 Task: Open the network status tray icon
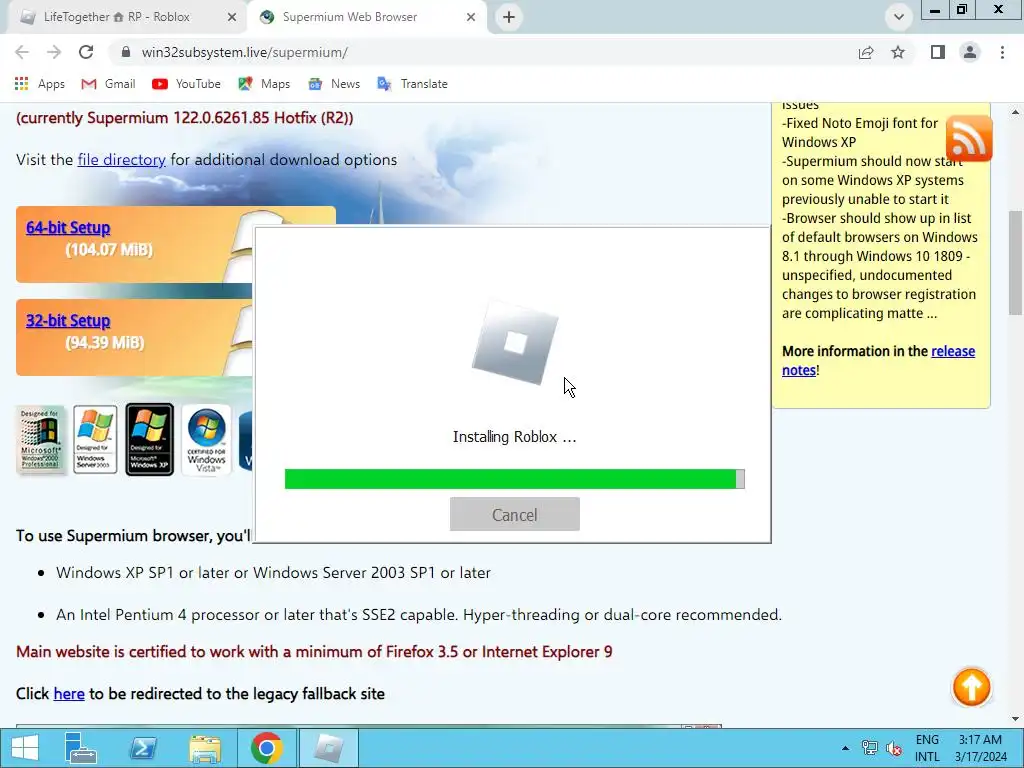click(869, 748)
